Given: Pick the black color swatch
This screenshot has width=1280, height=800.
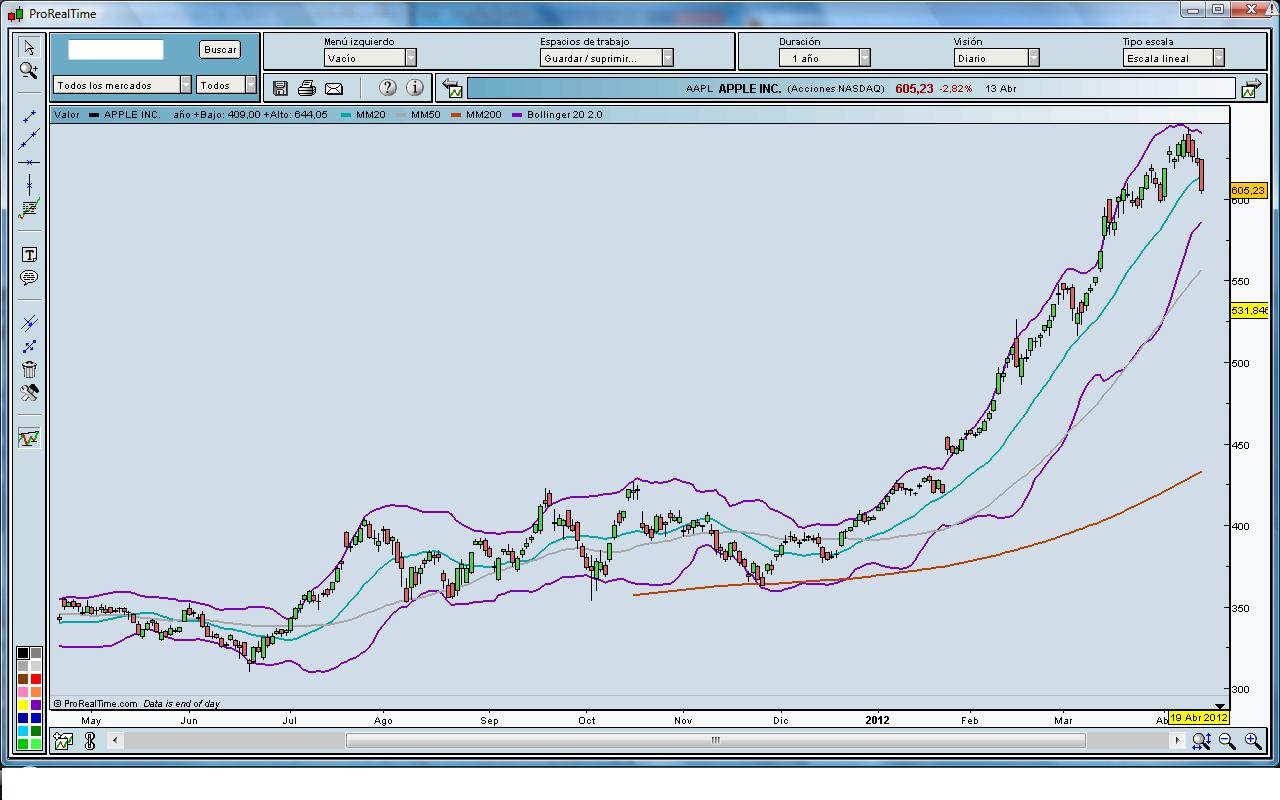Looking at the screenshot, I should pos(23,653).
